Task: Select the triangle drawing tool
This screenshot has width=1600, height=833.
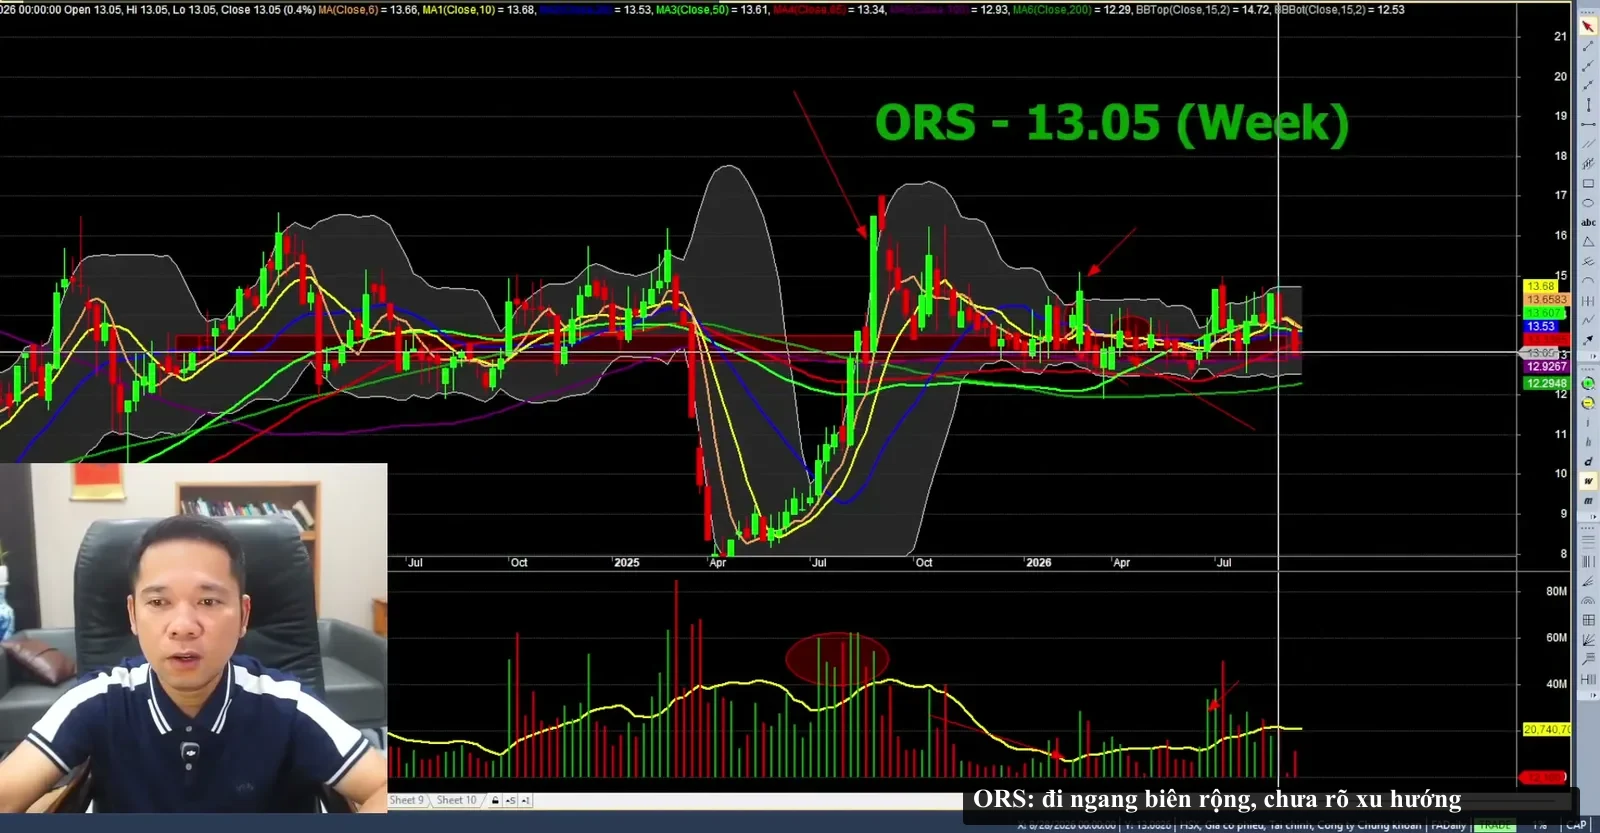Action: click(x=1587, y=241)
